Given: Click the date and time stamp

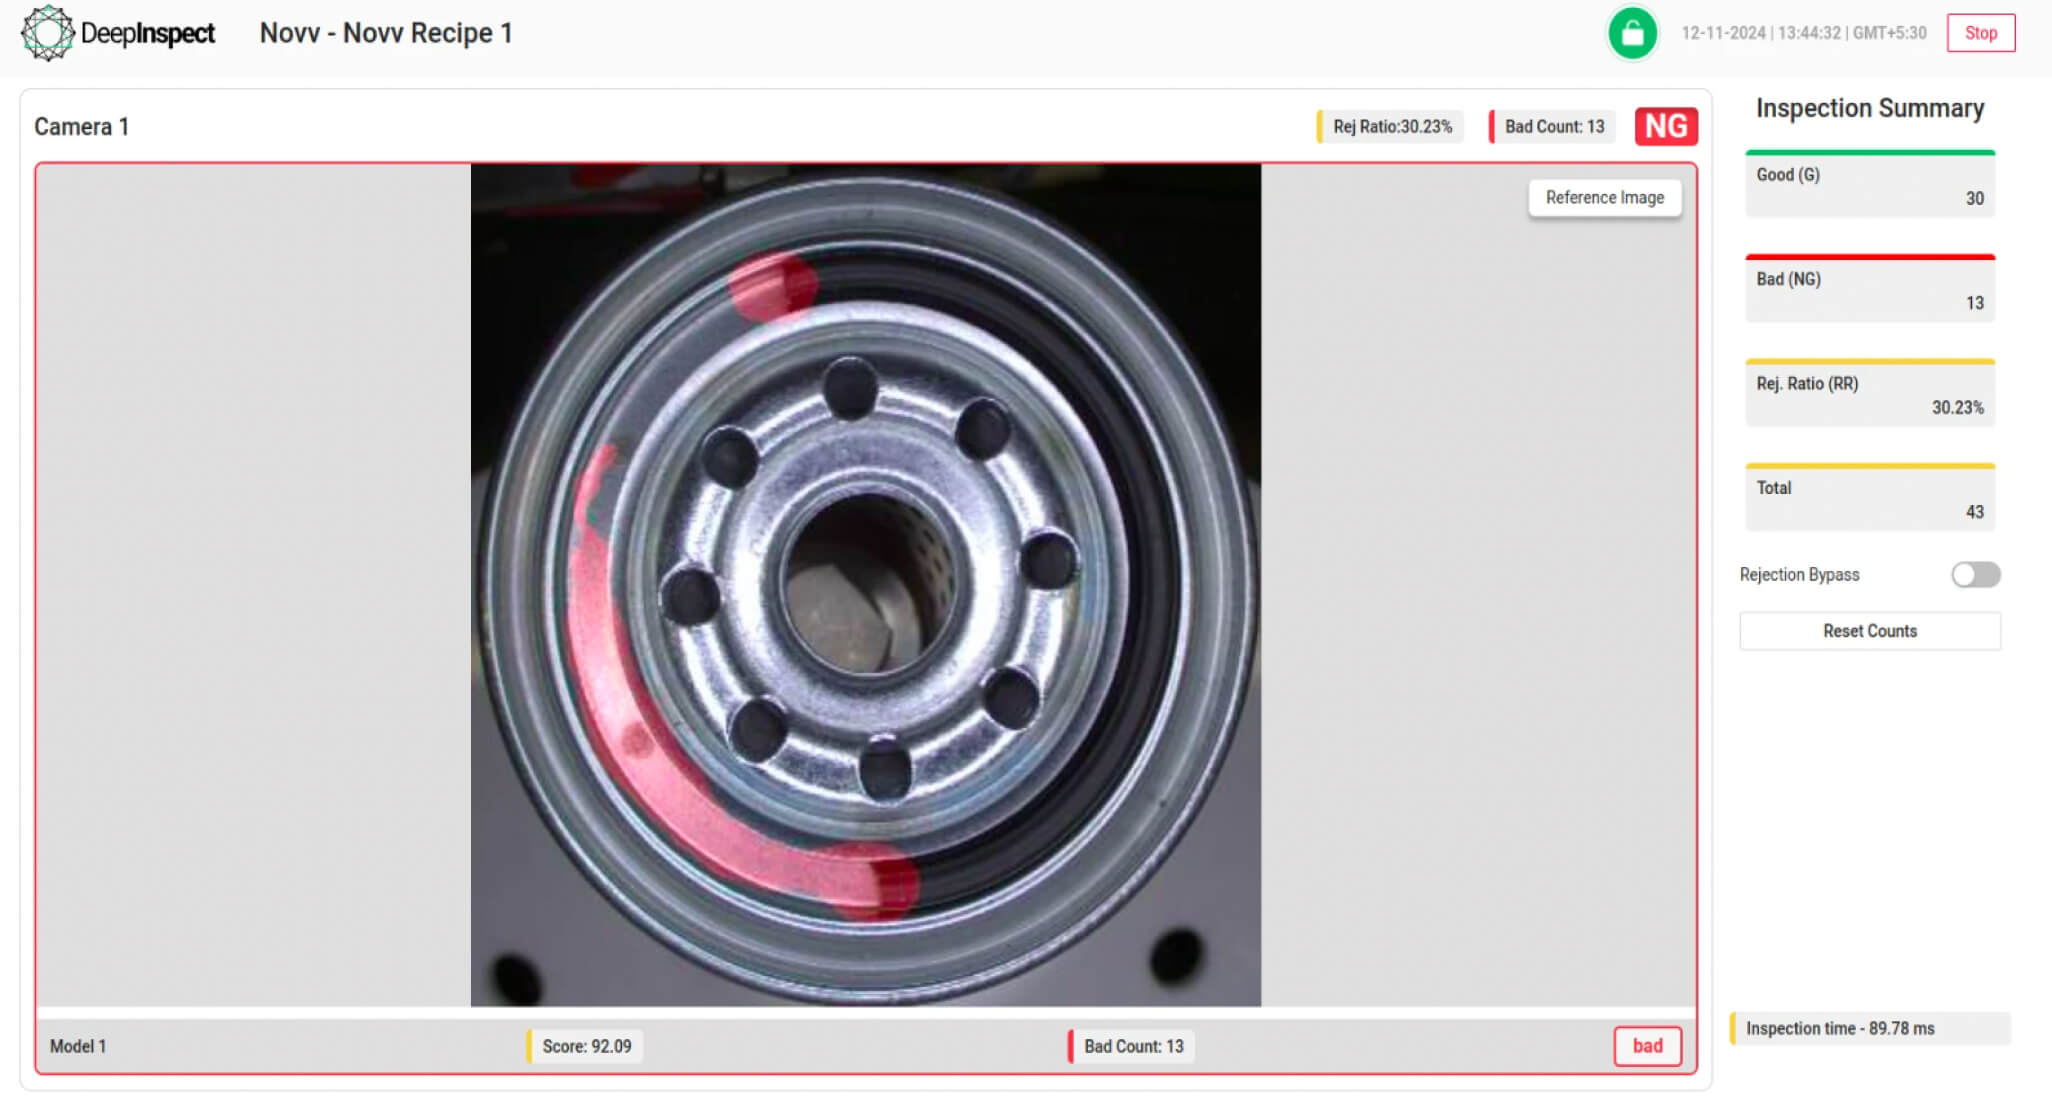Looking at the screenshot, I should click(1803, 33).
